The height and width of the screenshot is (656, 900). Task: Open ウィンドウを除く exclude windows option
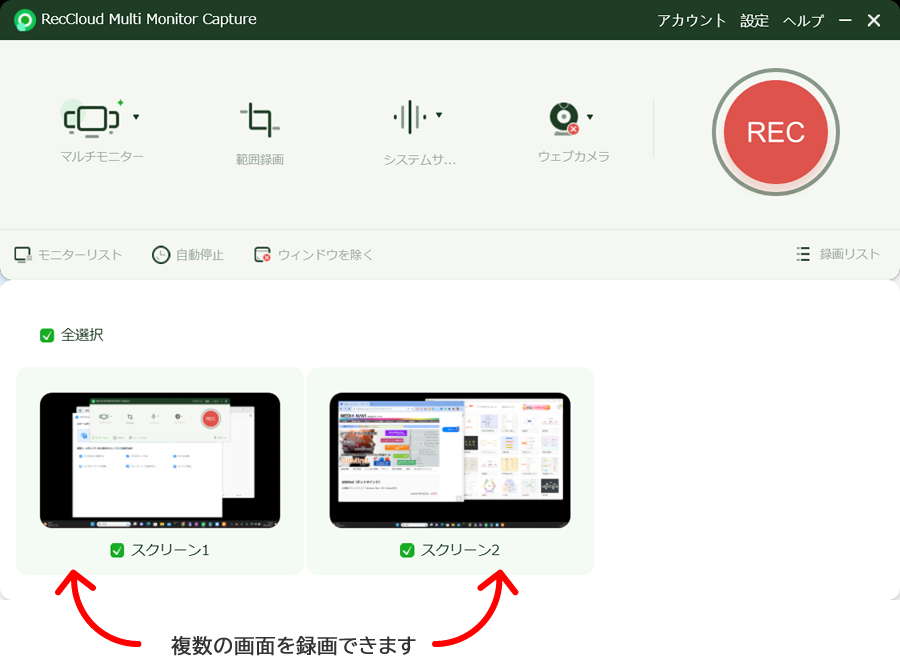pyautogui.click(x=325, y=255)
